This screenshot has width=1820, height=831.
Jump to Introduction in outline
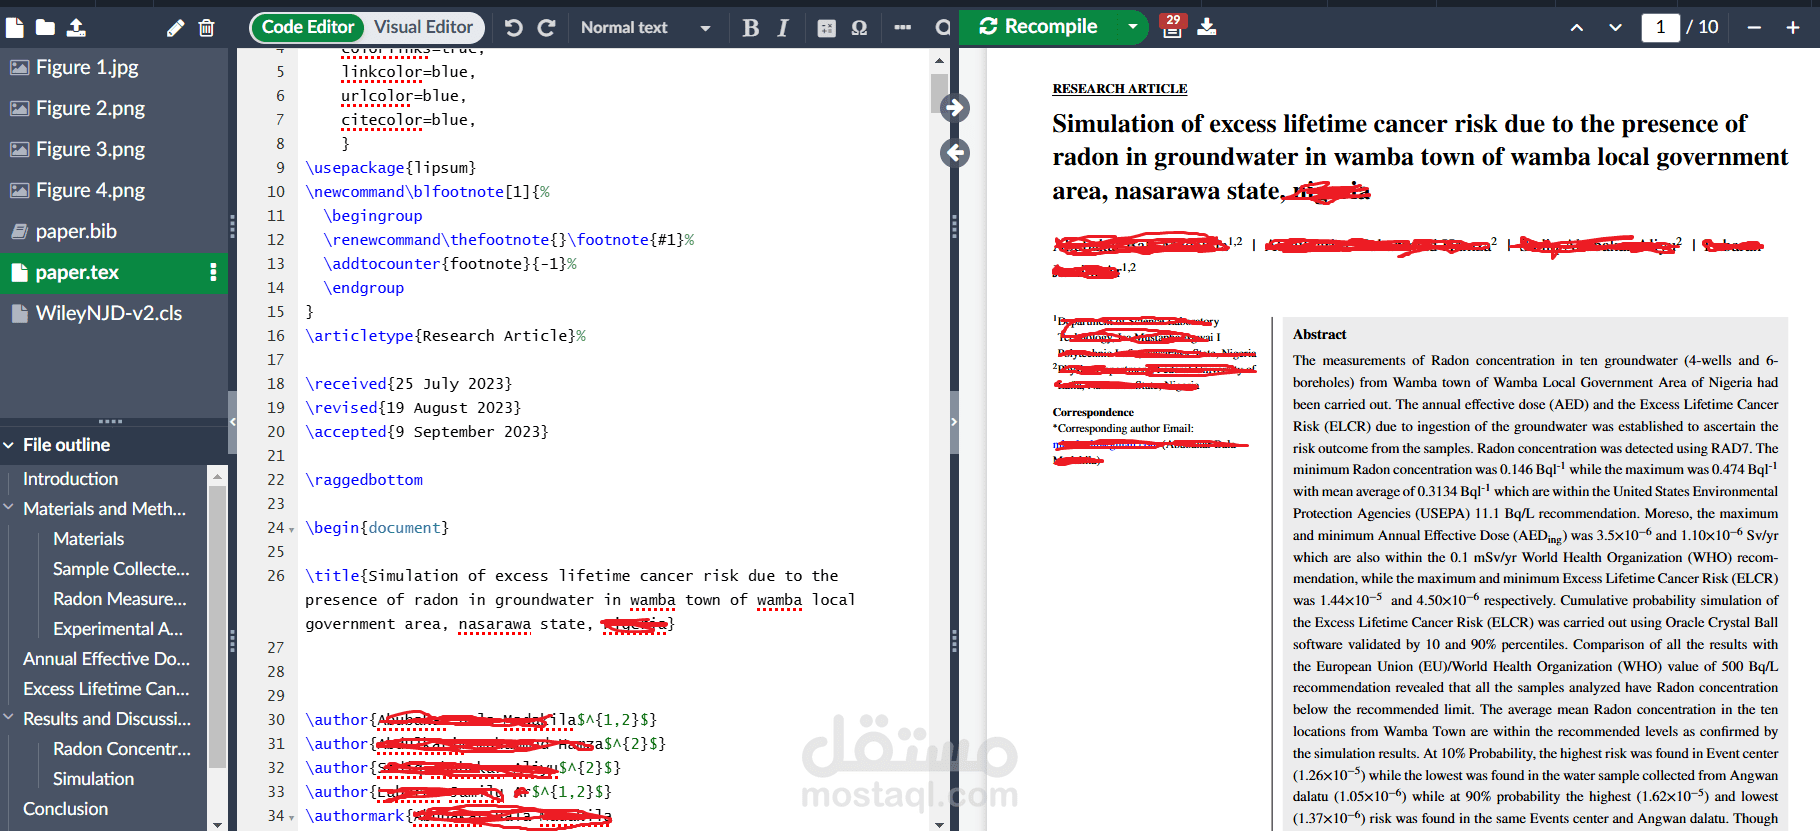(70, 479)
